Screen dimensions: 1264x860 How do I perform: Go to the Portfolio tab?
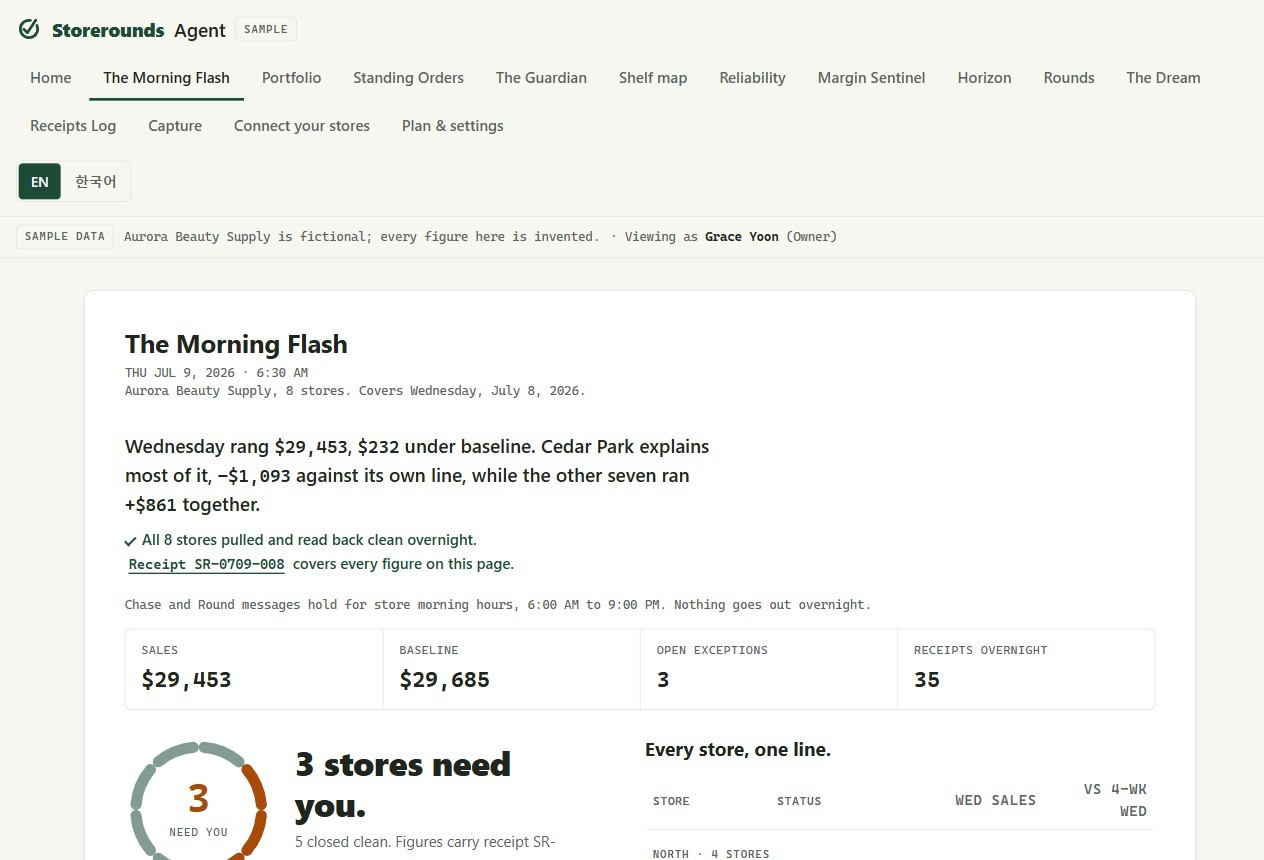tap(292, 78)
